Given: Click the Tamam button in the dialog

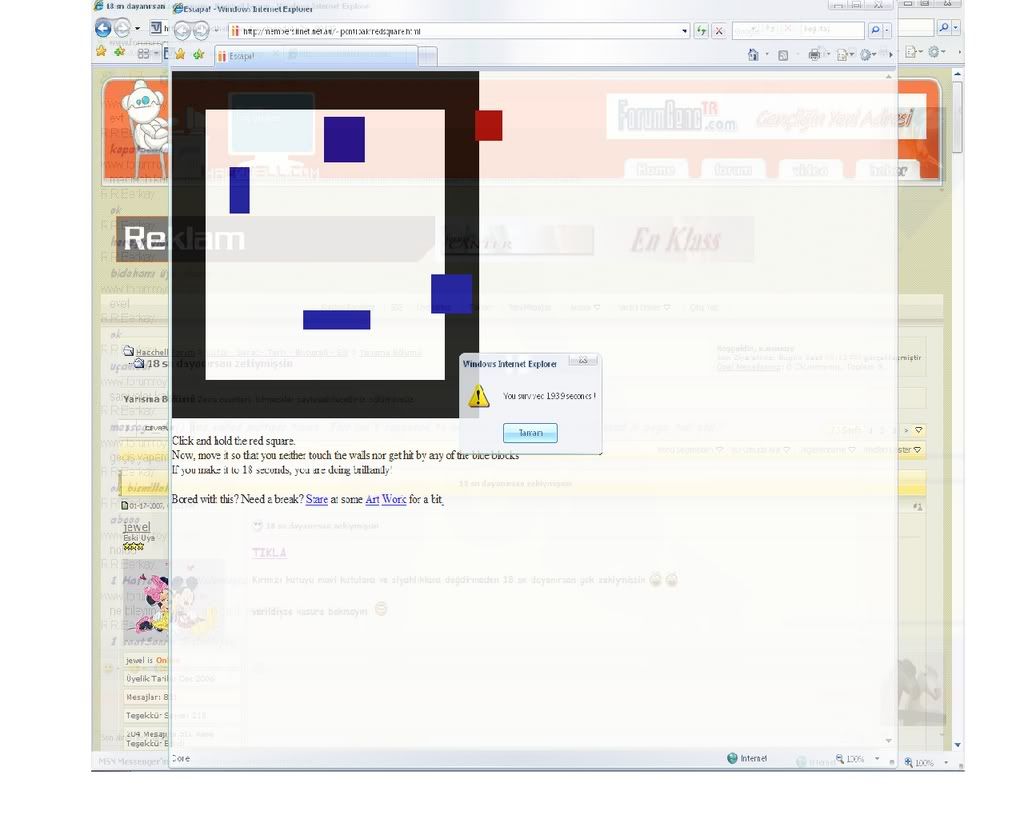Looking at the screenshot, I should (530, 433).
